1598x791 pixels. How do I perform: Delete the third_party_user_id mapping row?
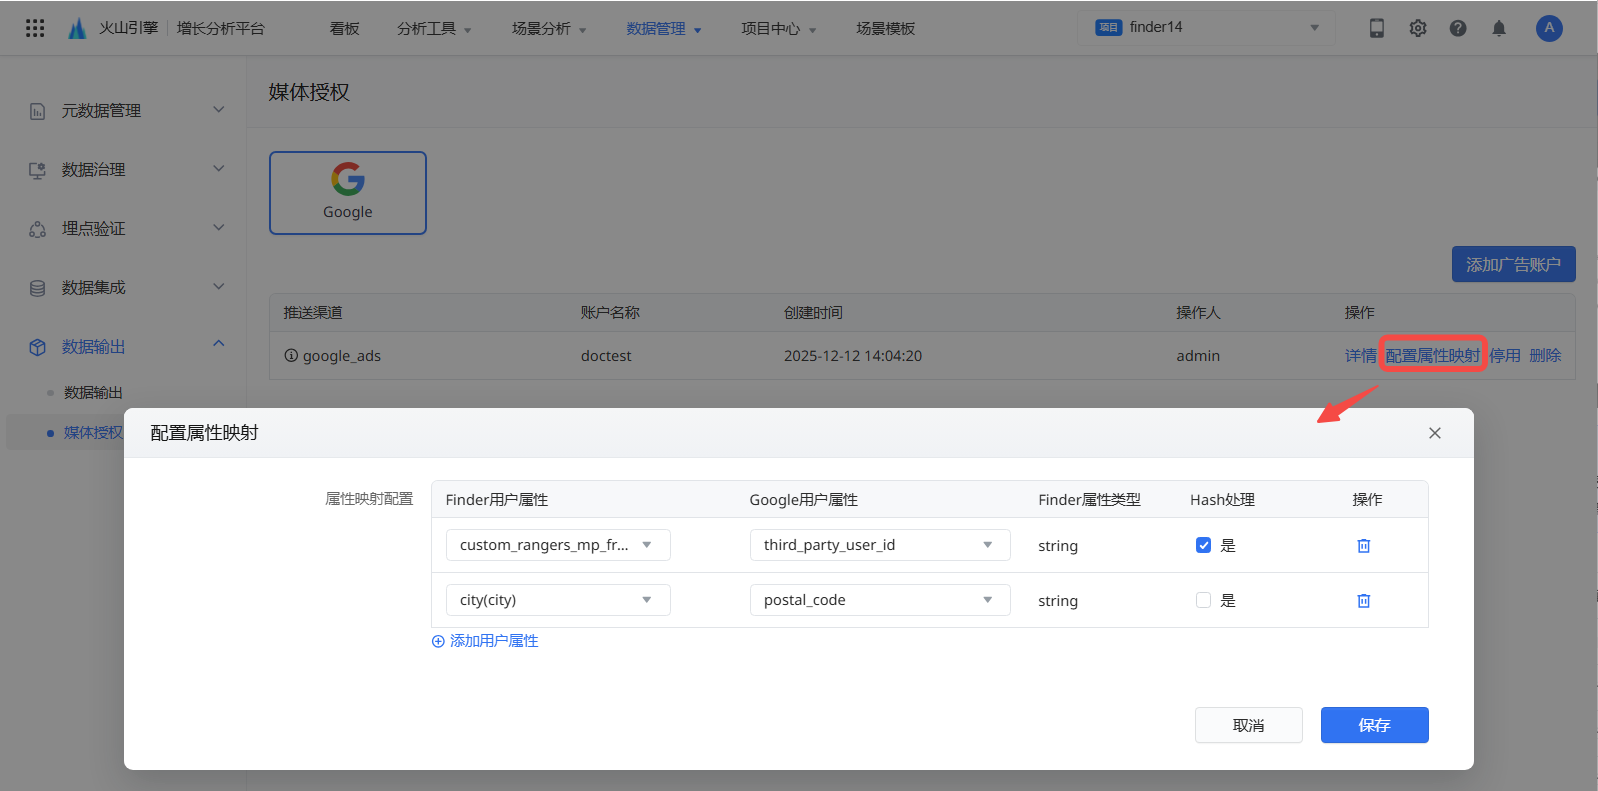tap(1363, 546)
